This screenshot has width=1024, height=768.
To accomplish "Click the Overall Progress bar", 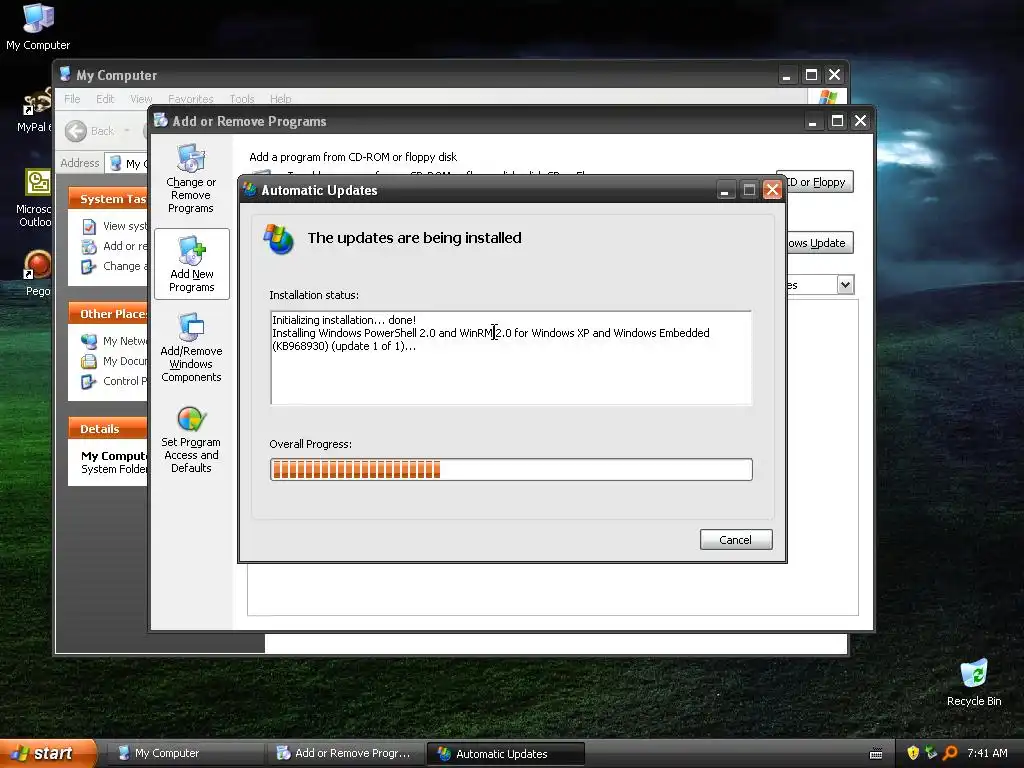I will [x=511, y=470].
